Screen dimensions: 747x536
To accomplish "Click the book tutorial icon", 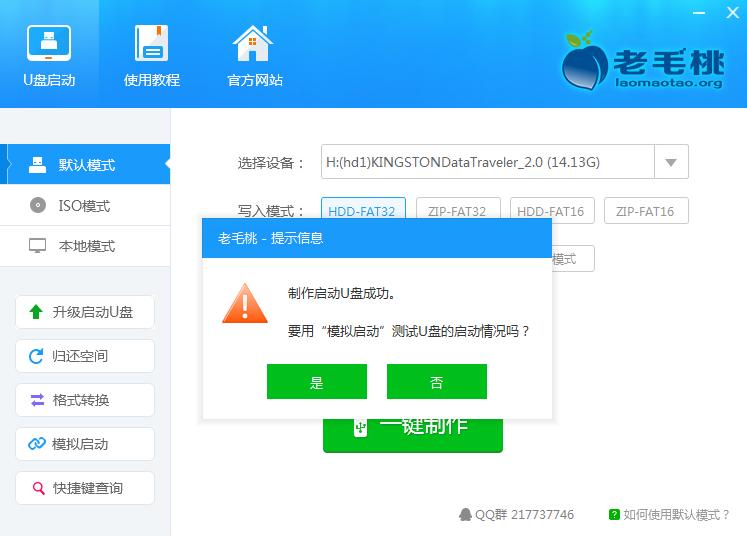I will coord(151,43).
